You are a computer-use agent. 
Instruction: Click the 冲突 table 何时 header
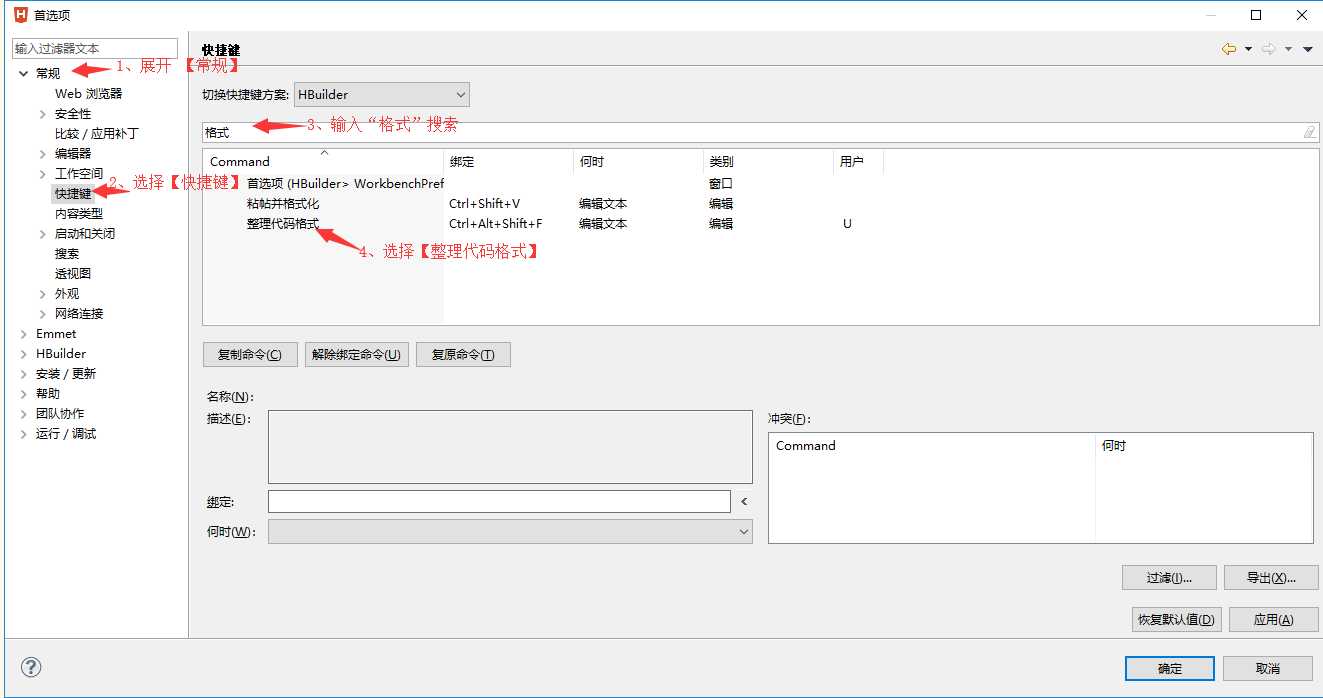pos(1204,446)
